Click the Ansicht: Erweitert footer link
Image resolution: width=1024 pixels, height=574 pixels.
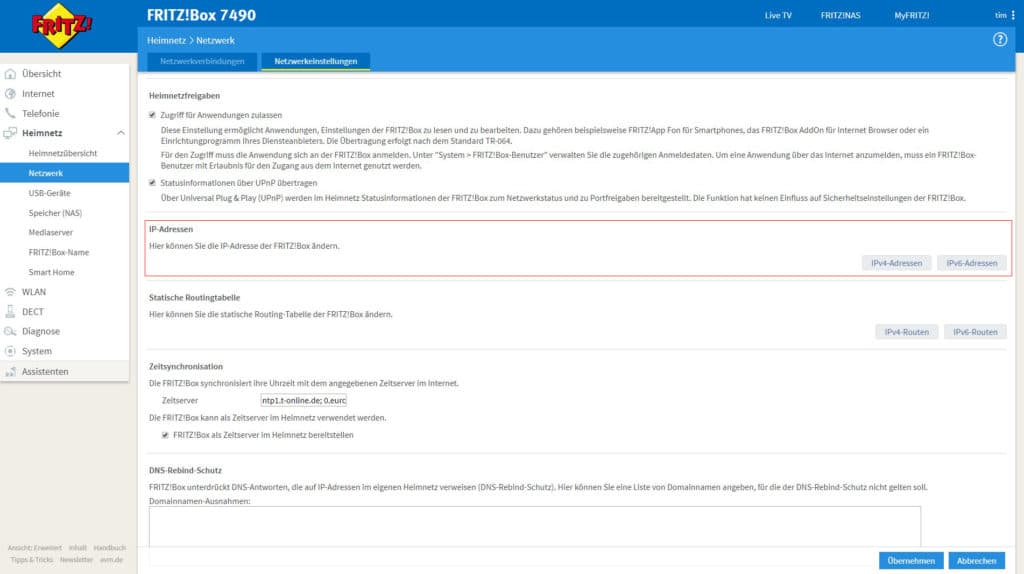click(x=35, y=548)
